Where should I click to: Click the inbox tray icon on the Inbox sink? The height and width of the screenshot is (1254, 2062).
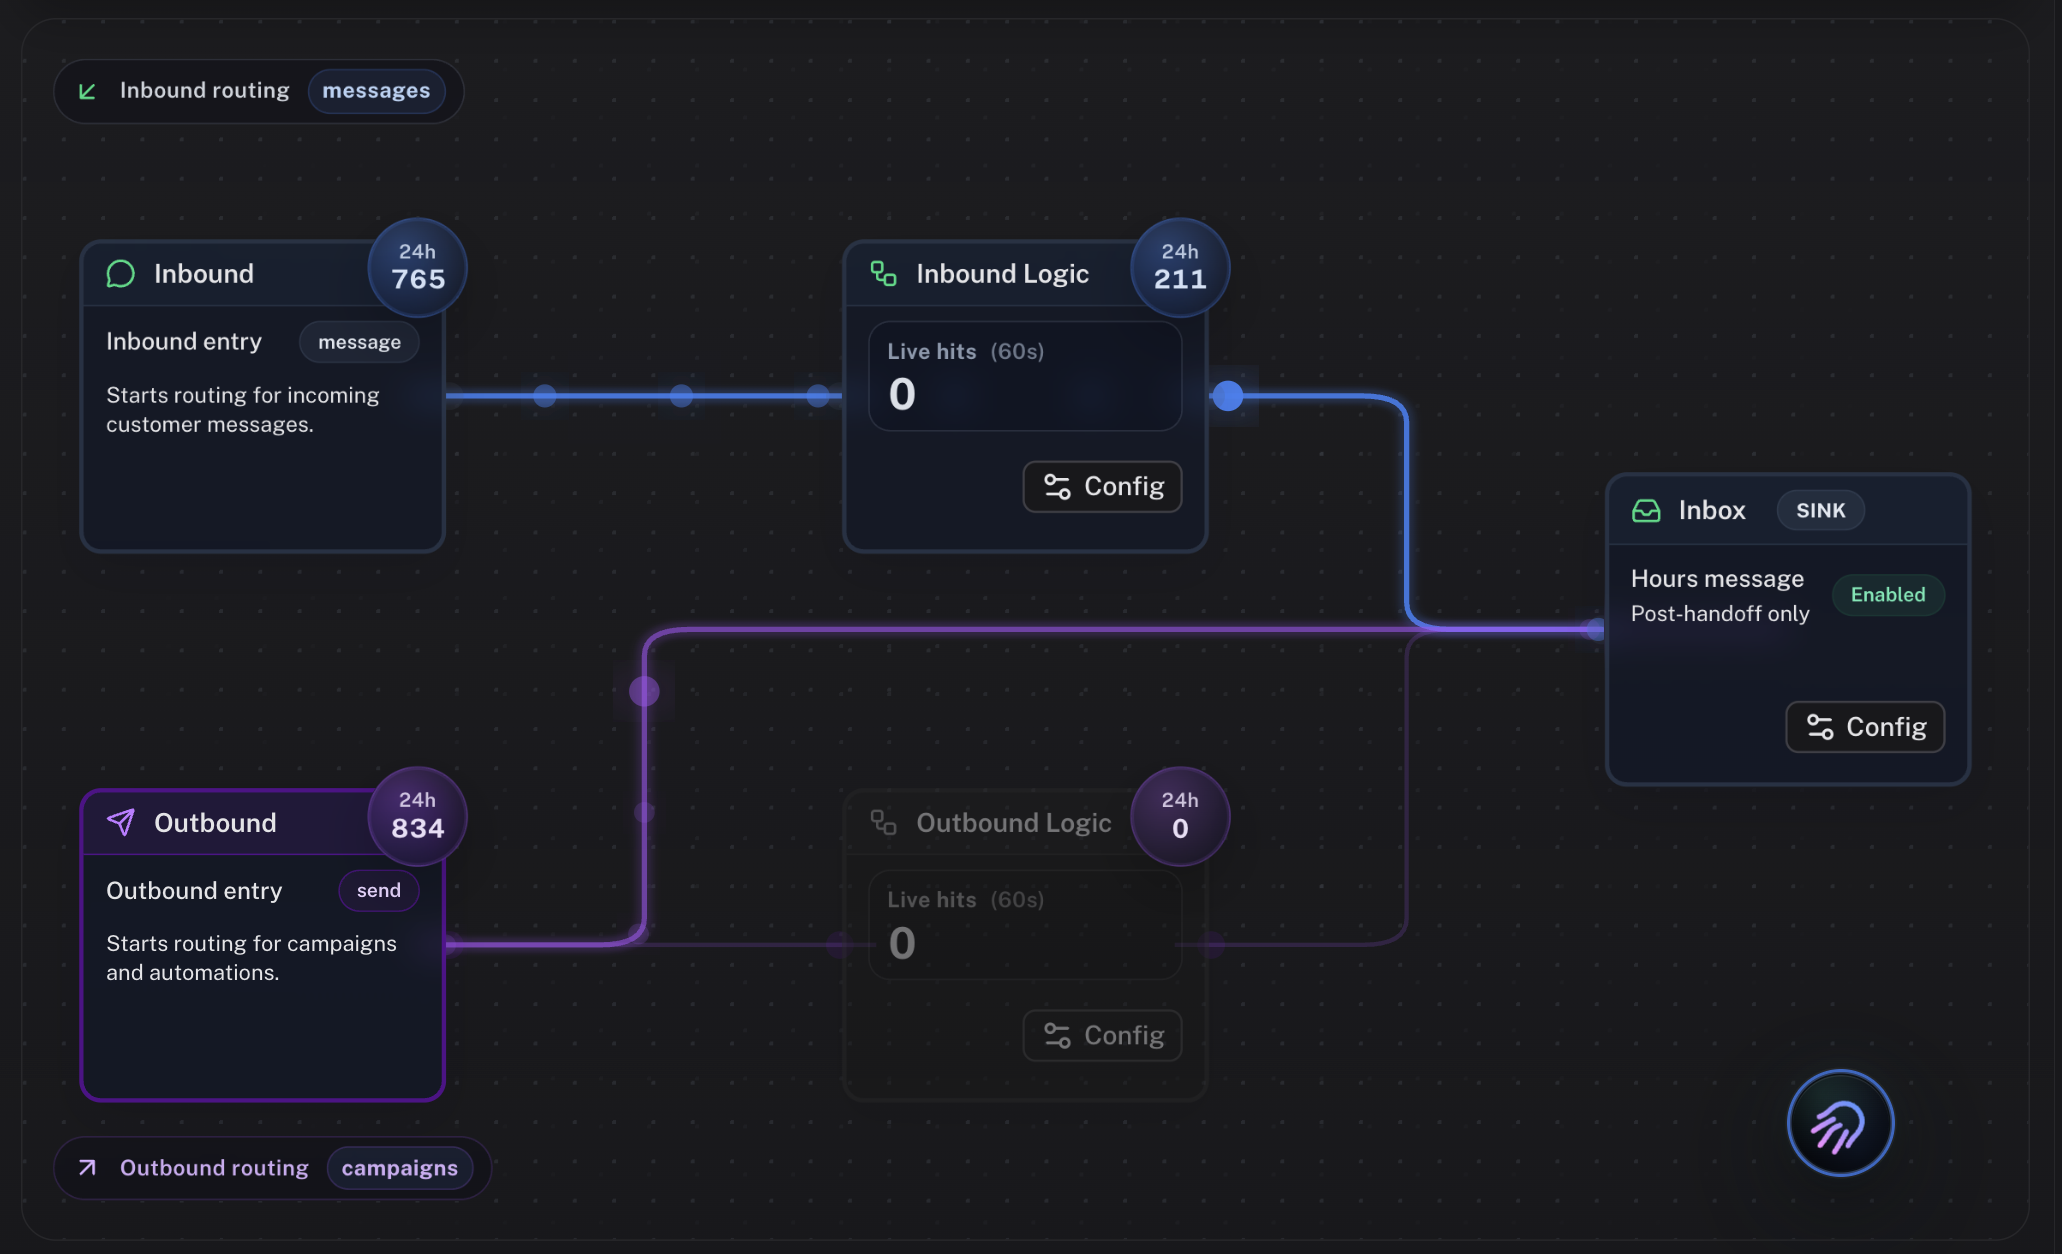[x=1647, y=510]
